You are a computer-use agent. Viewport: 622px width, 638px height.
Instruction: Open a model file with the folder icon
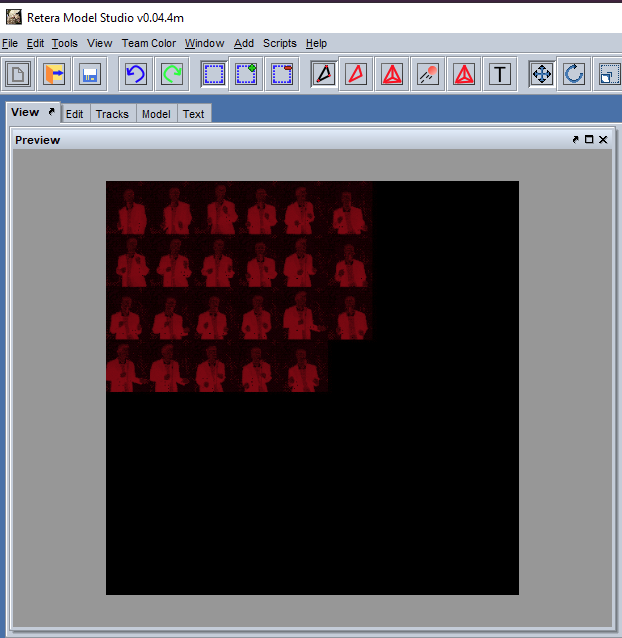coord(54,74)
